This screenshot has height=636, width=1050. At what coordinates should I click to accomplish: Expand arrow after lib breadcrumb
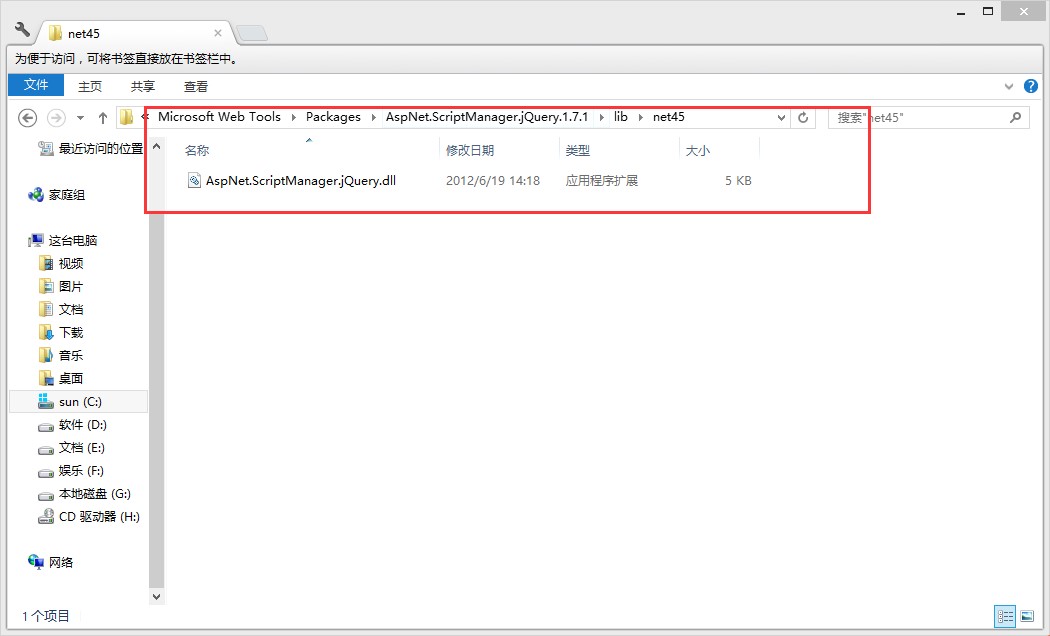(x=640, y=117)
